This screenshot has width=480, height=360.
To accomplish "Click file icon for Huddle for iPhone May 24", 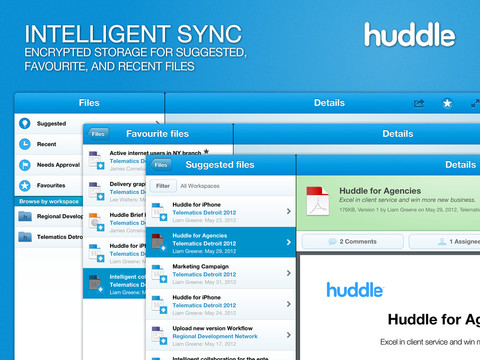I will [159, 304].
